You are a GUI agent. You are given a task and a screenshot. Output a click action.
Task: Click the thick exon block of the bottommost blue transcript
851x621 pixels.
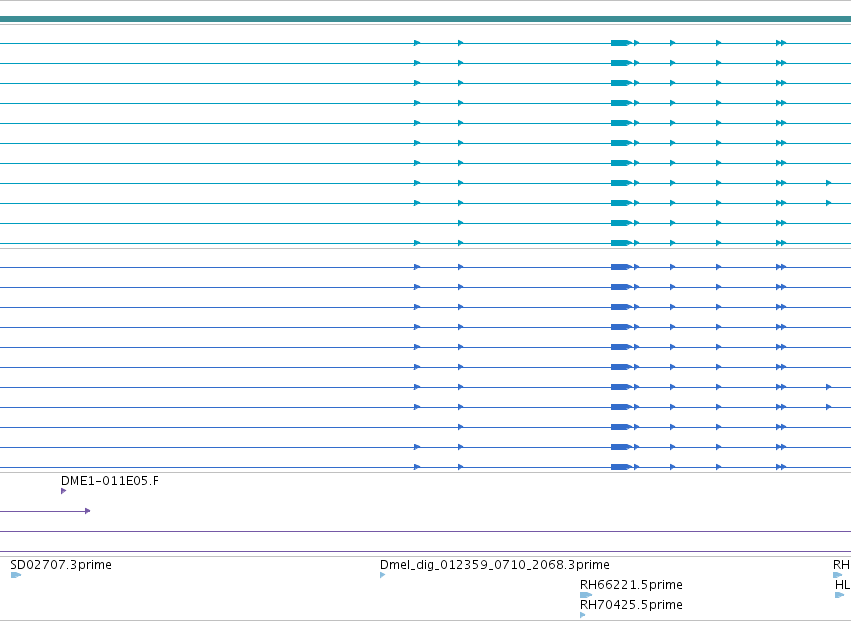click(x=620, y=467)
